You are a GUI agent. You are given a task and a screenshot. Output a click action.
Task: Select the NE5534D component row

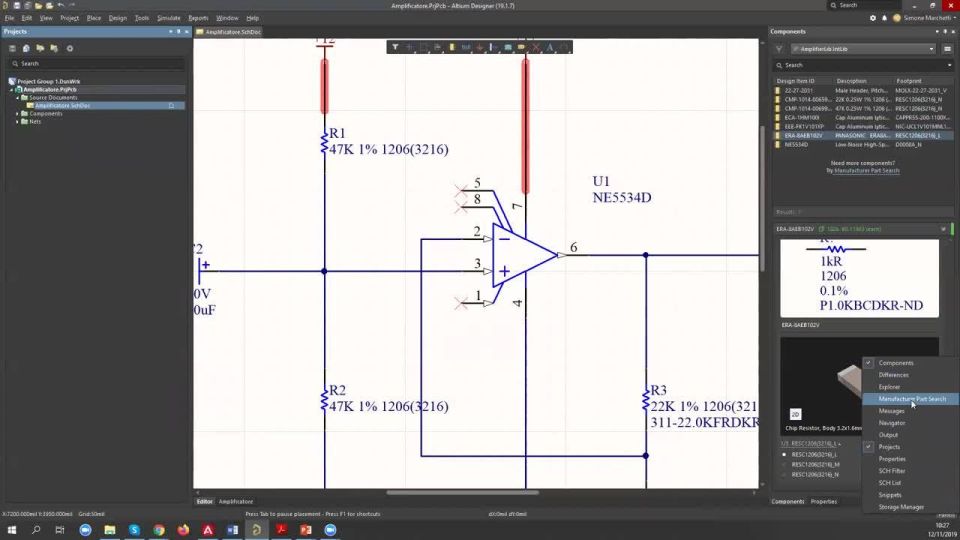(863, 144)
